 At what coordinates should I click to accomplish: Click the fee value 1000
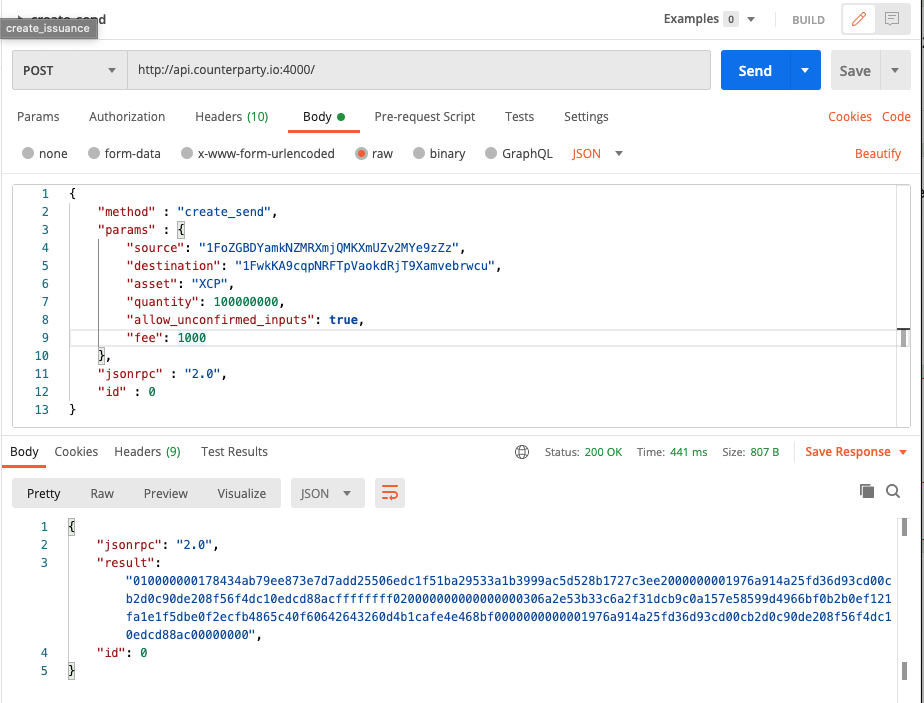click(x=192, y=338)
